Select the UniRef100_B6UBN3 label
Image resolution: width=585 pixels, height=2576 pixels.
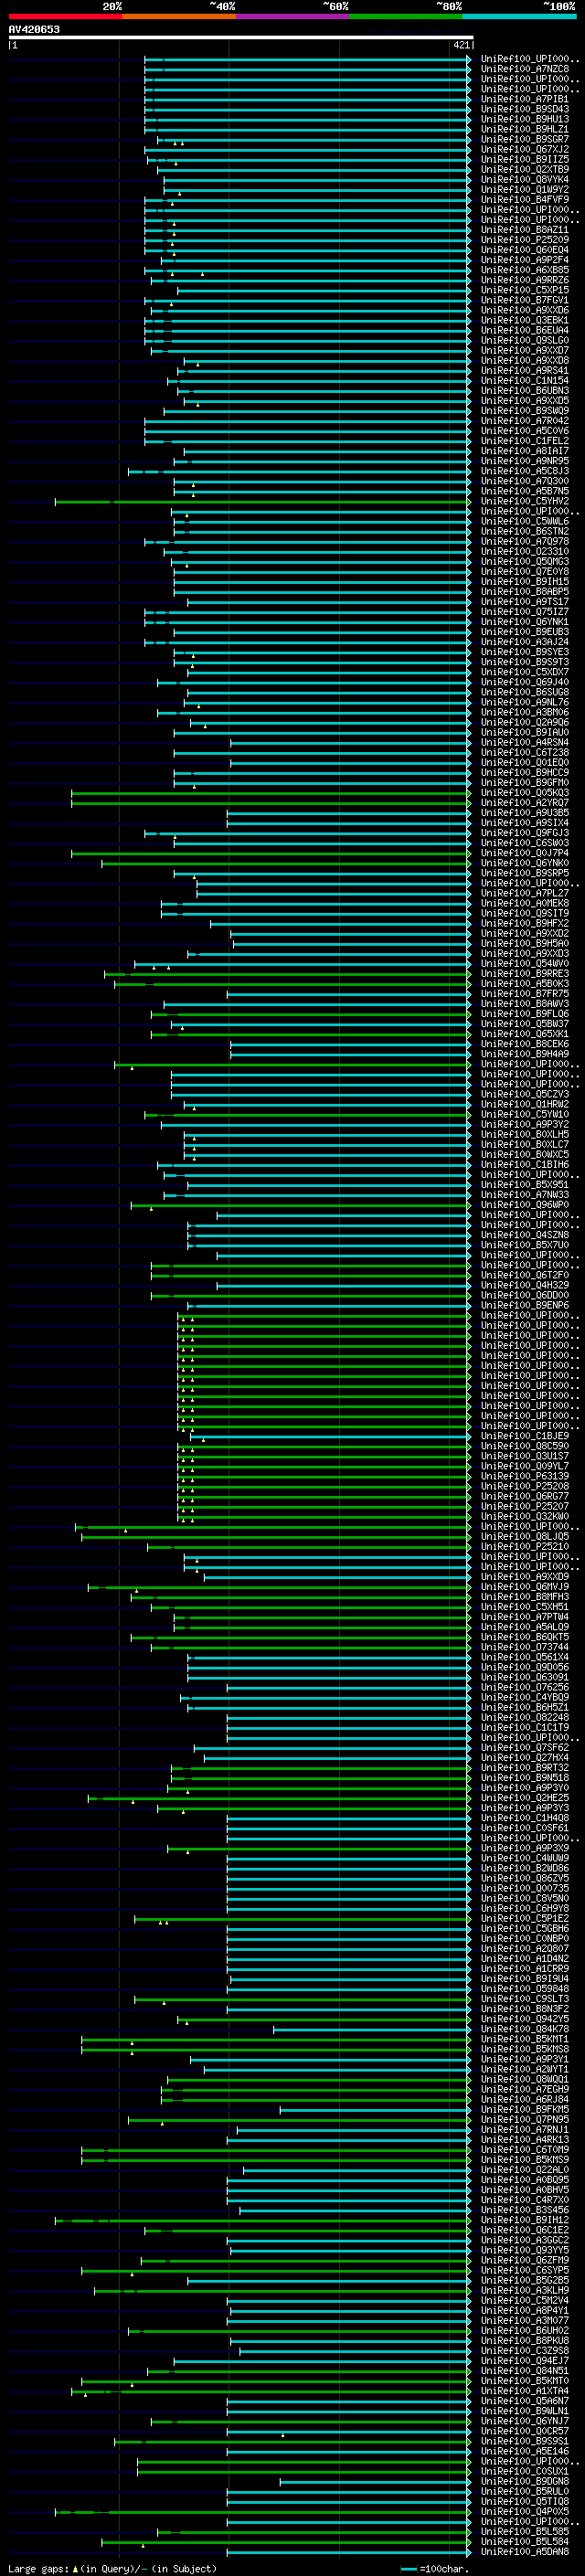(x=525, y=390)
